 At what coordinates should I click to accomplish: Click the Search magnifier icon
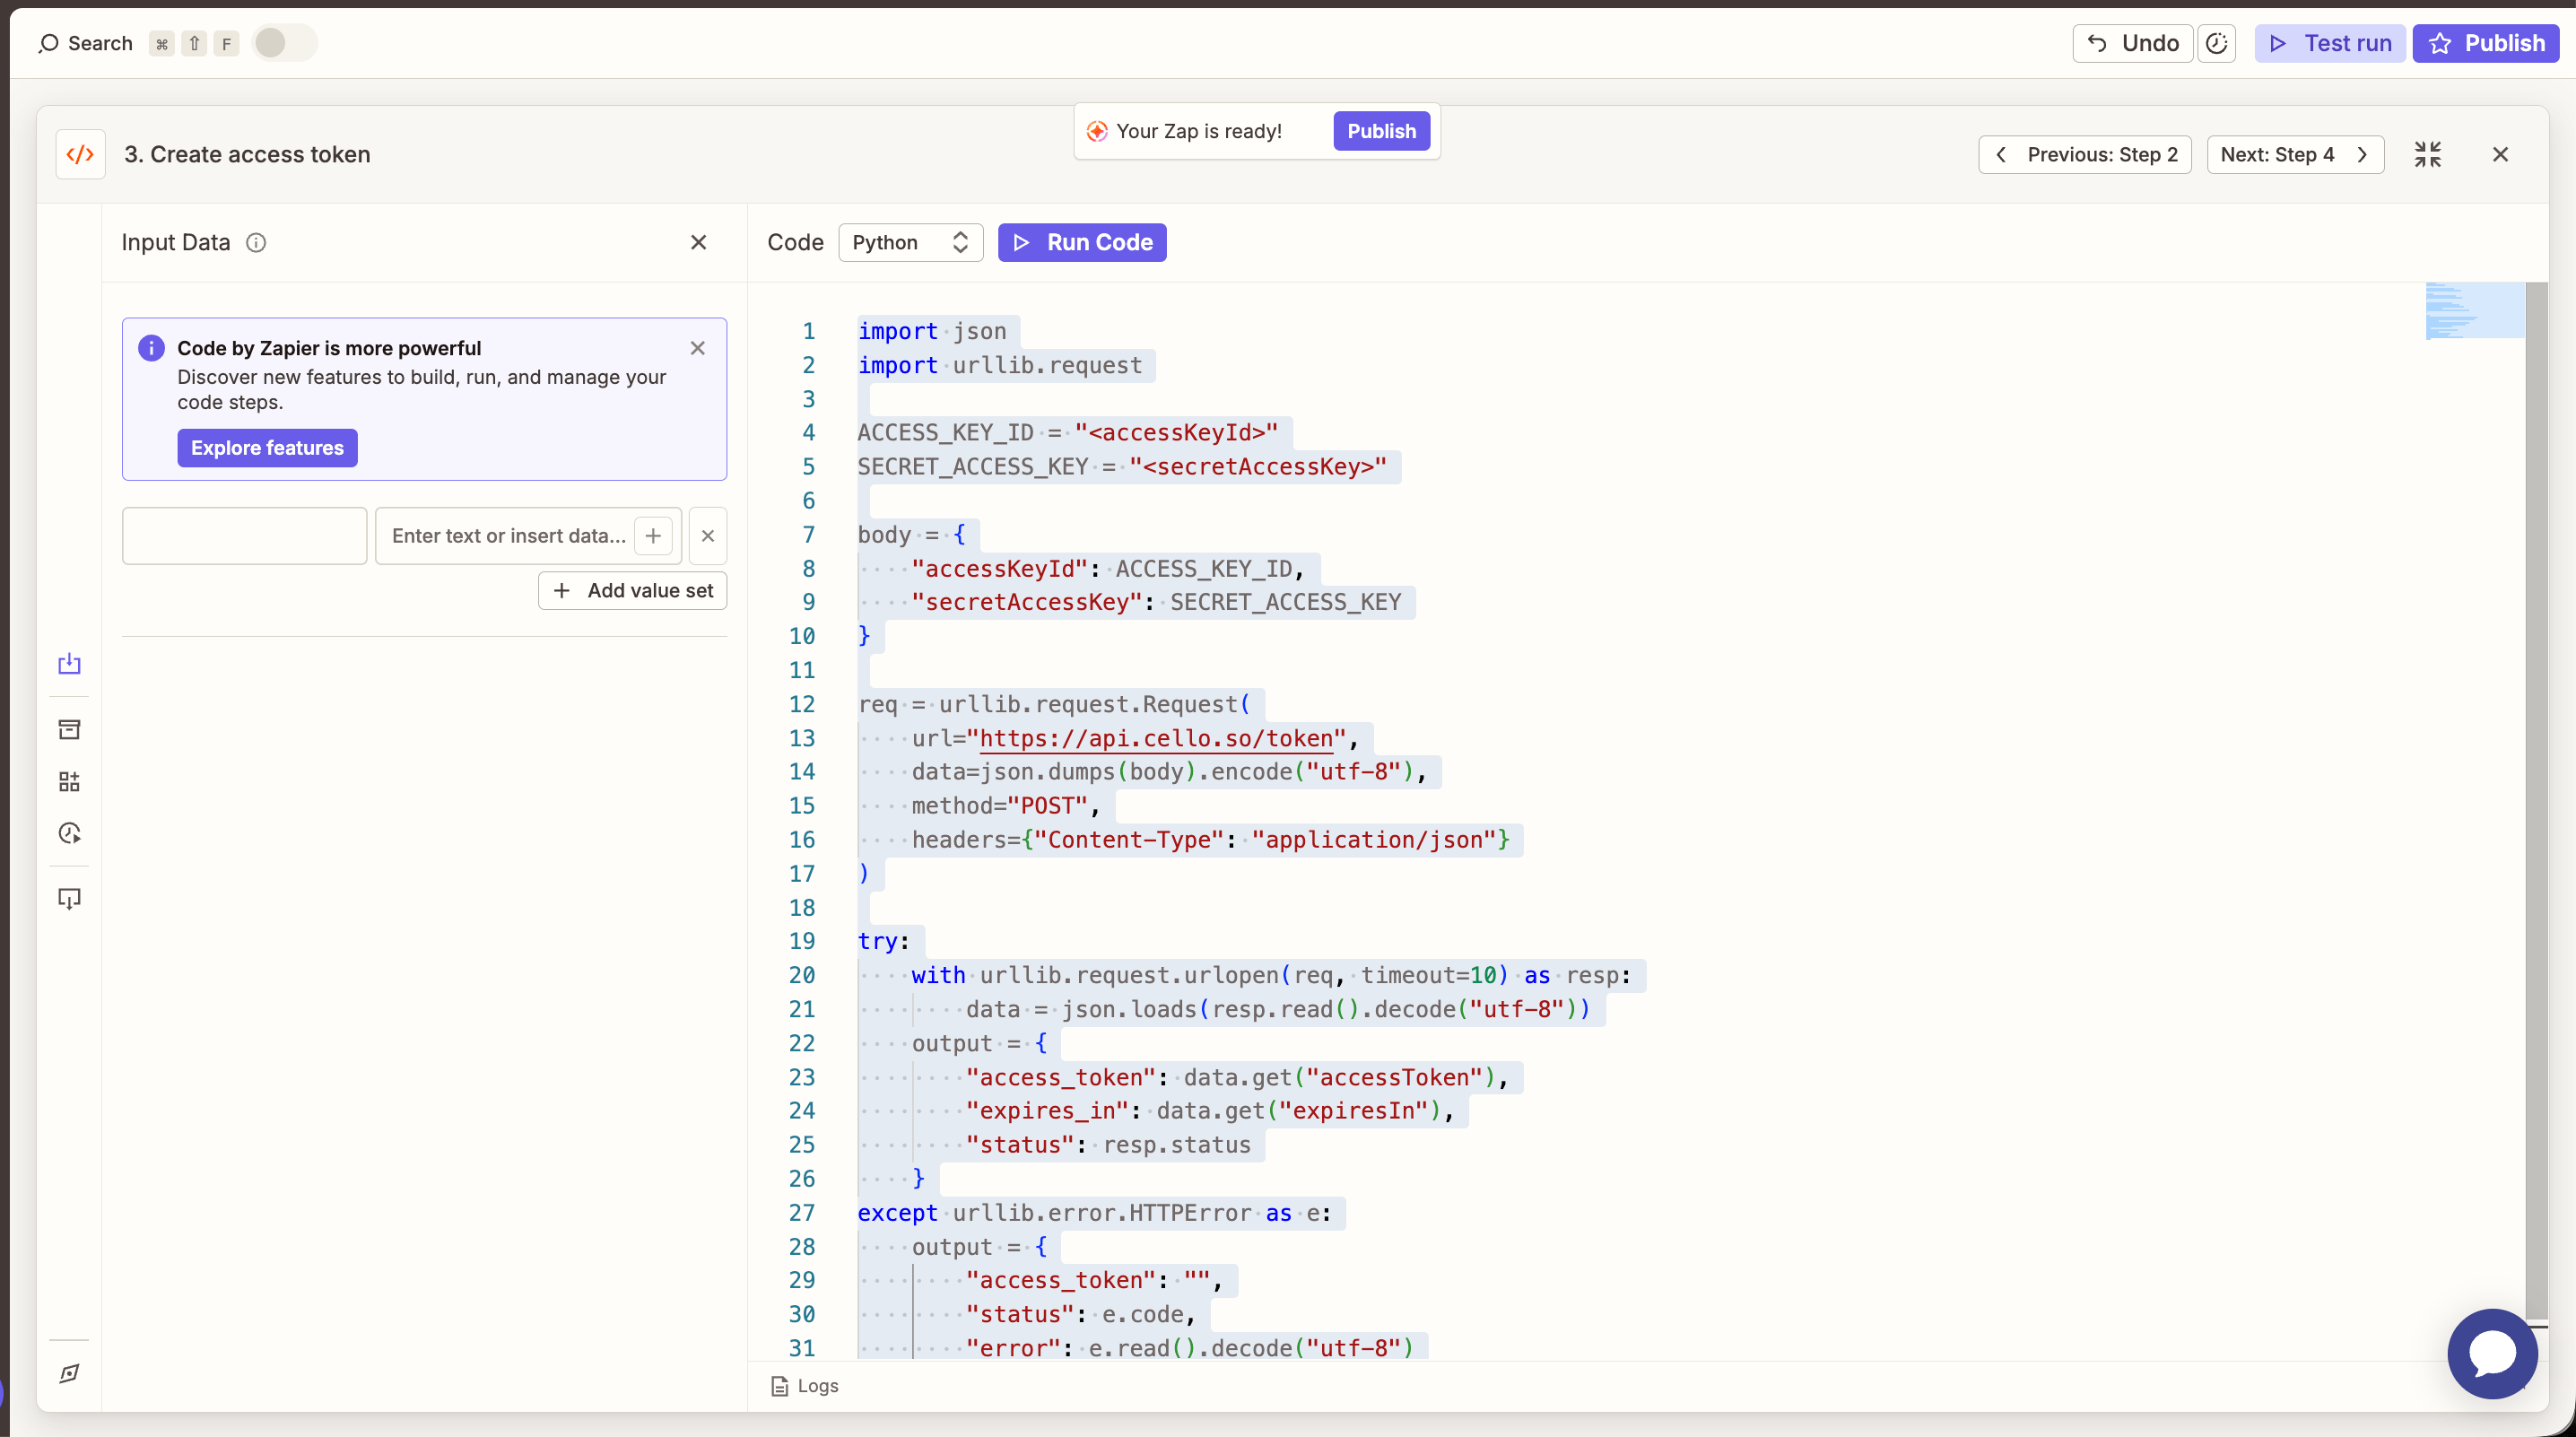[48, 43]
